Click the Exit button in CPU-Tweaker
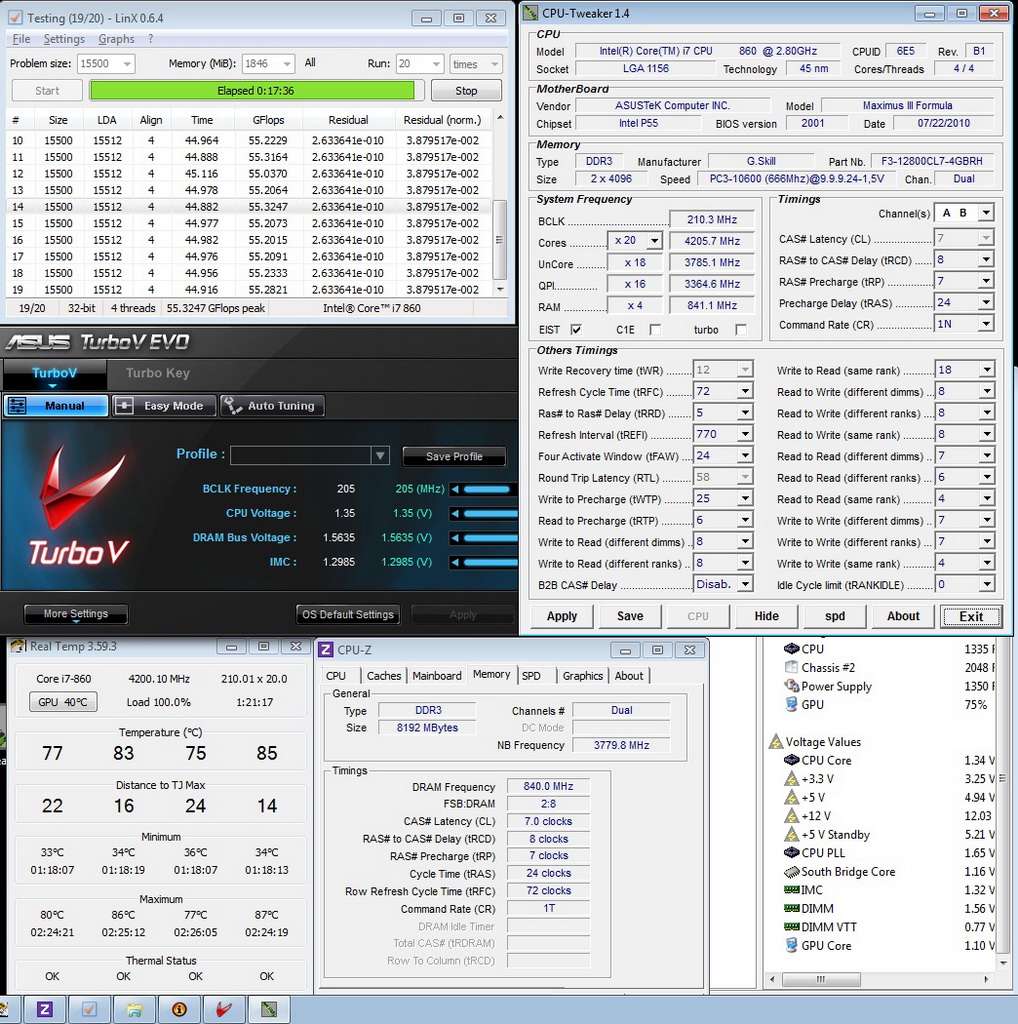 tap(971, 616)
